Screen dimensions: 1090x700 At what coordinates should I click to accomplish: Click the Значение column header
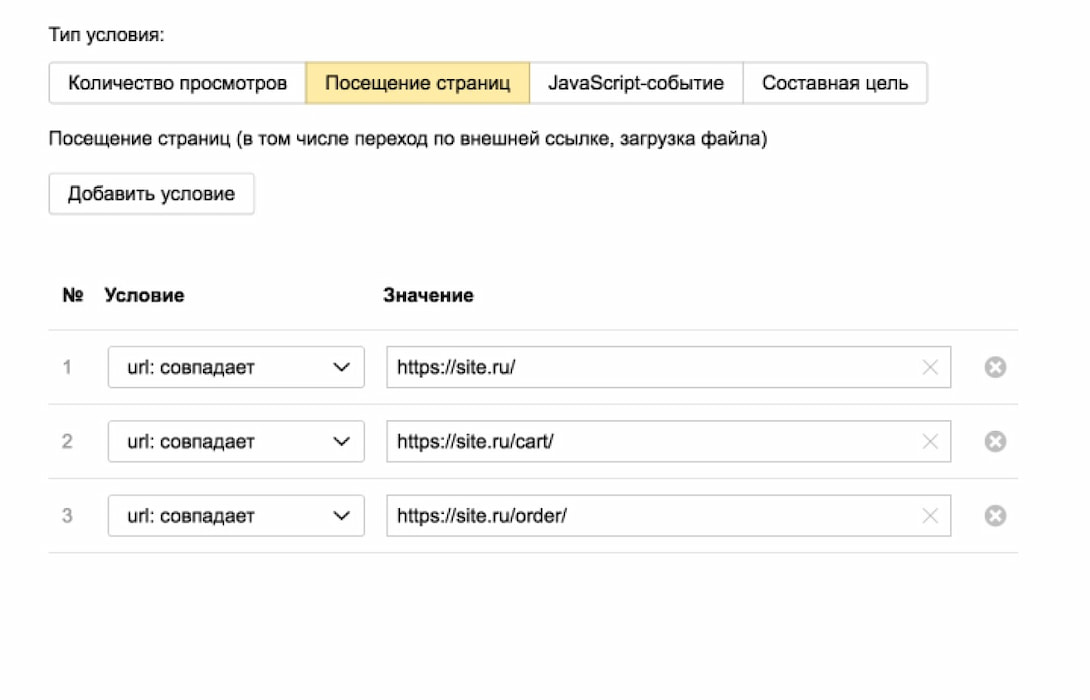pos(428,295)
